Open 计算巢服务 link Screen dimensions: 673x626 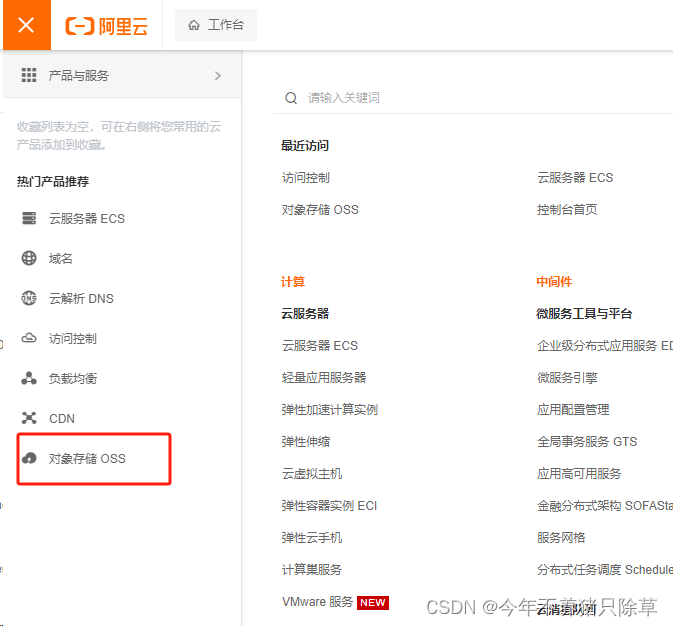click(x=312, y=569)
